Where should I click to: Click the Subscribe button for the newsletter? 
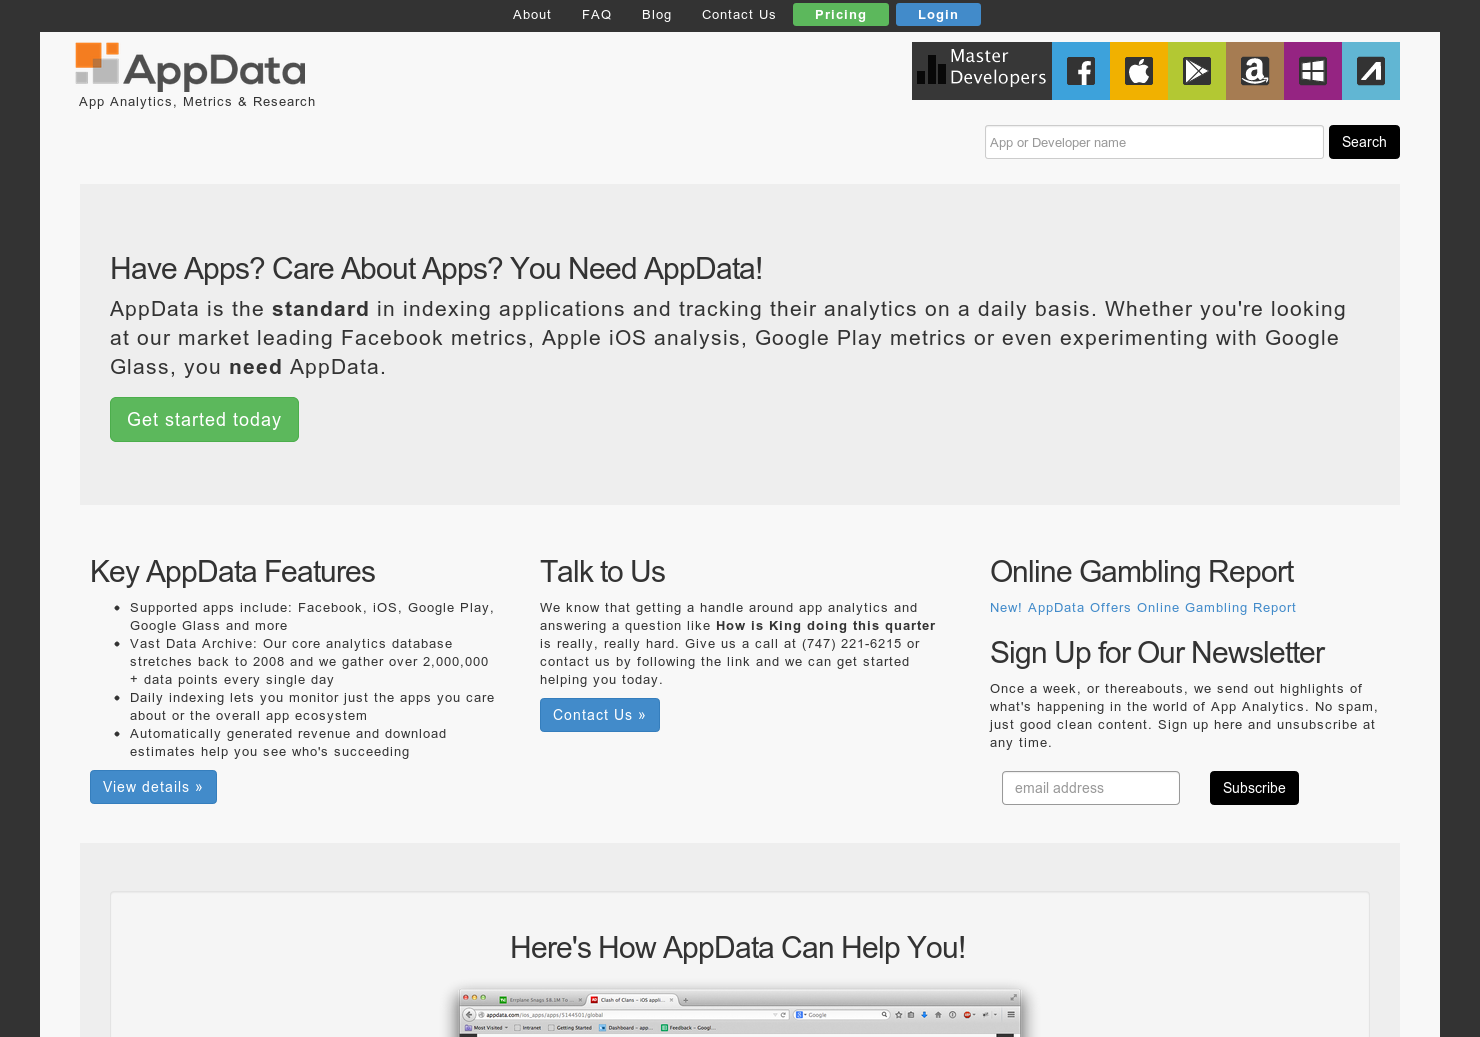click(x=1254, y=788)
